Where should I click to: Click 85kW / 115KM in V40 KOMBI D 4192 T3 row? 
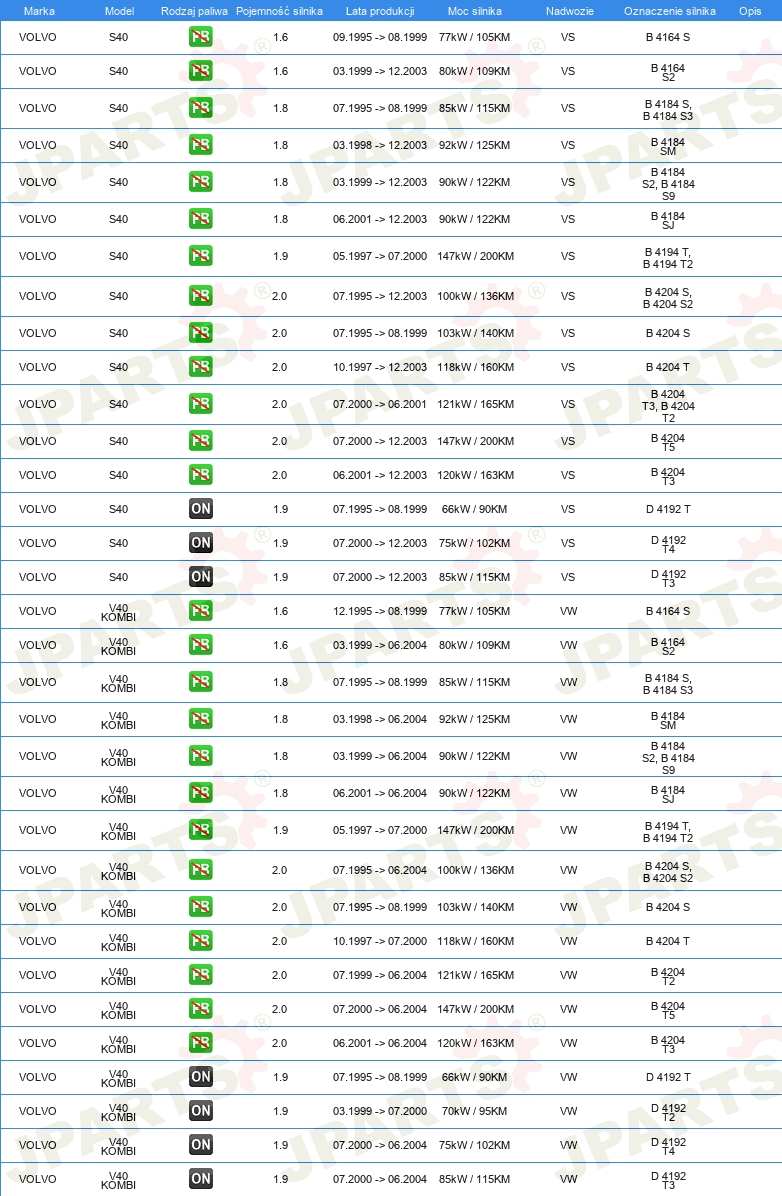pos(475,1179)
